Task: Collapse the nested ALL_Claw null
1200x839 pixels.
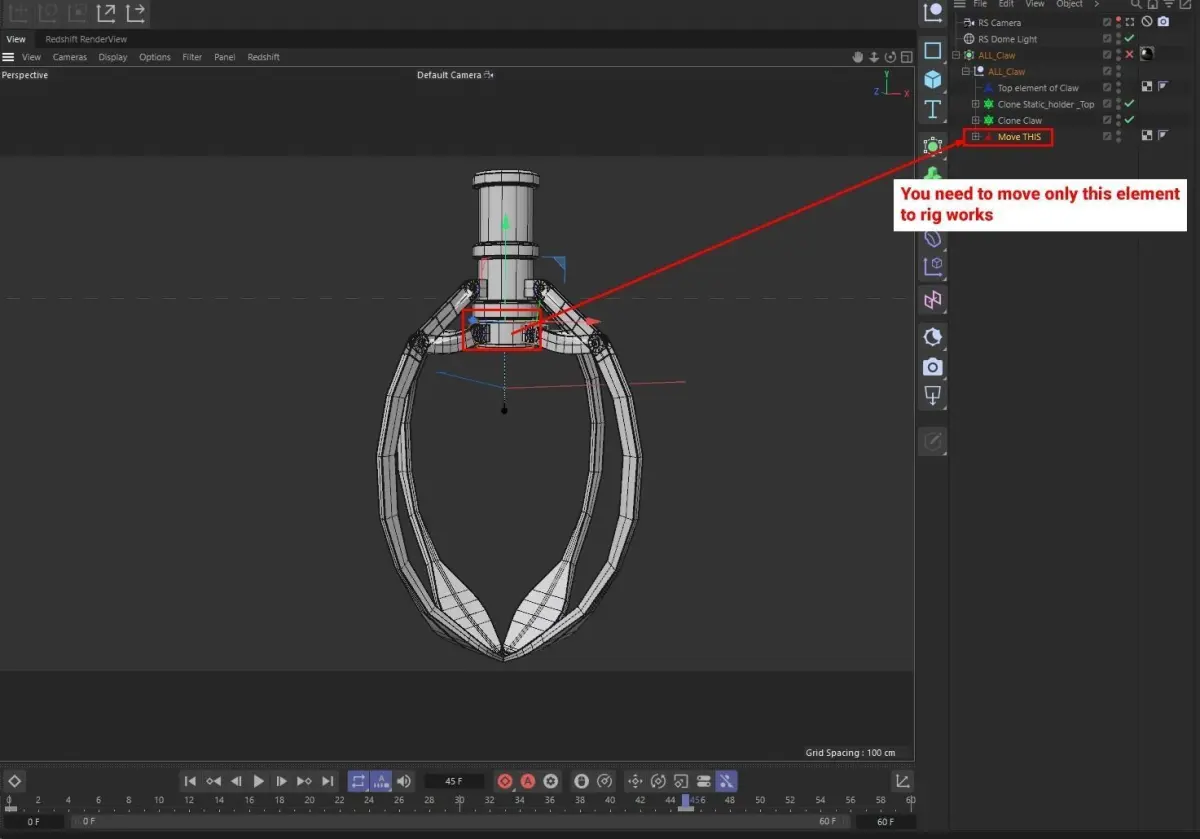Action: pos(966,72)
